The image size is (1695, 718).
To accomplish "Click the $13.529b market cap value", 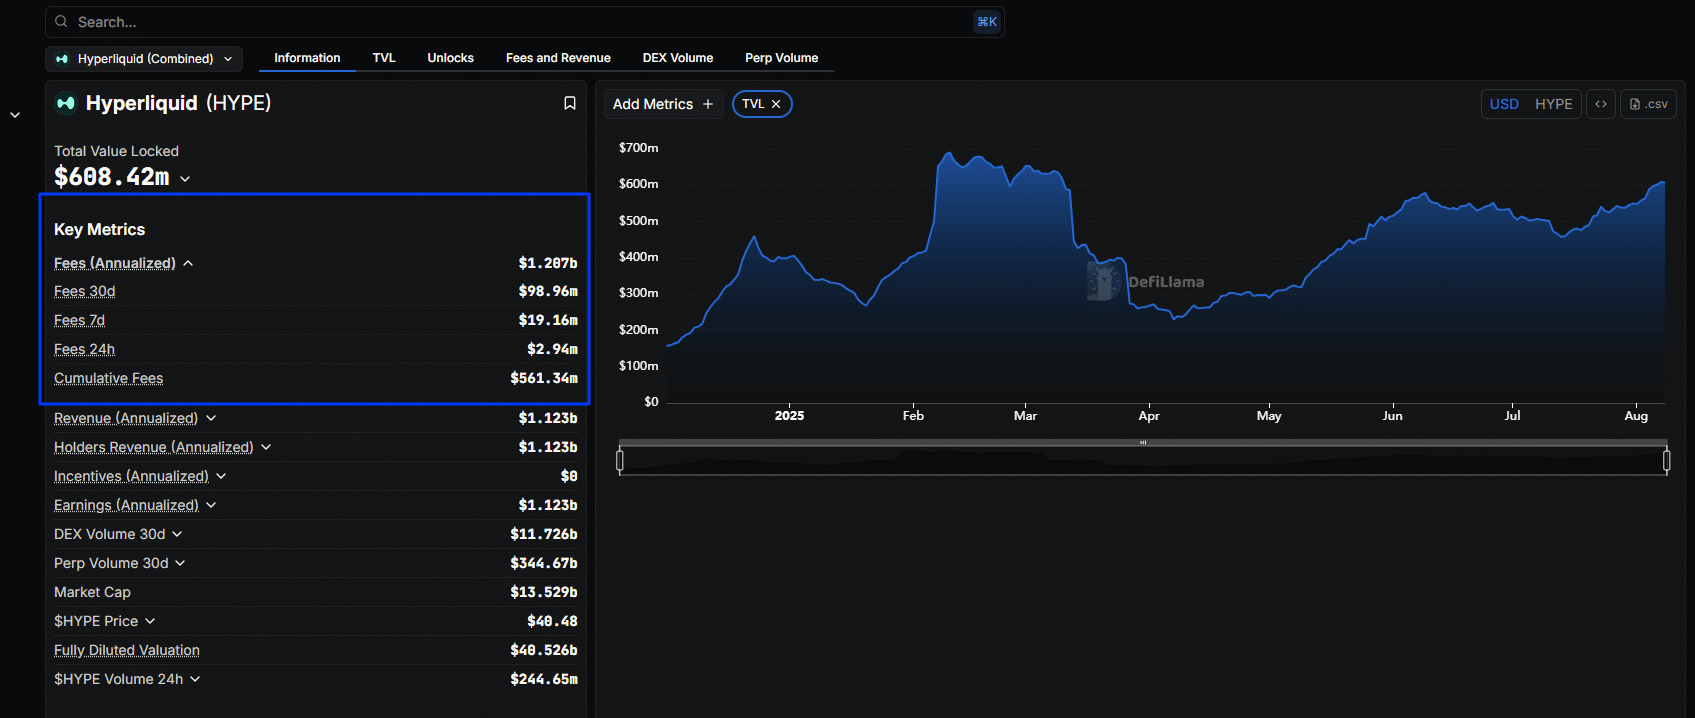I will pos(544,592).
